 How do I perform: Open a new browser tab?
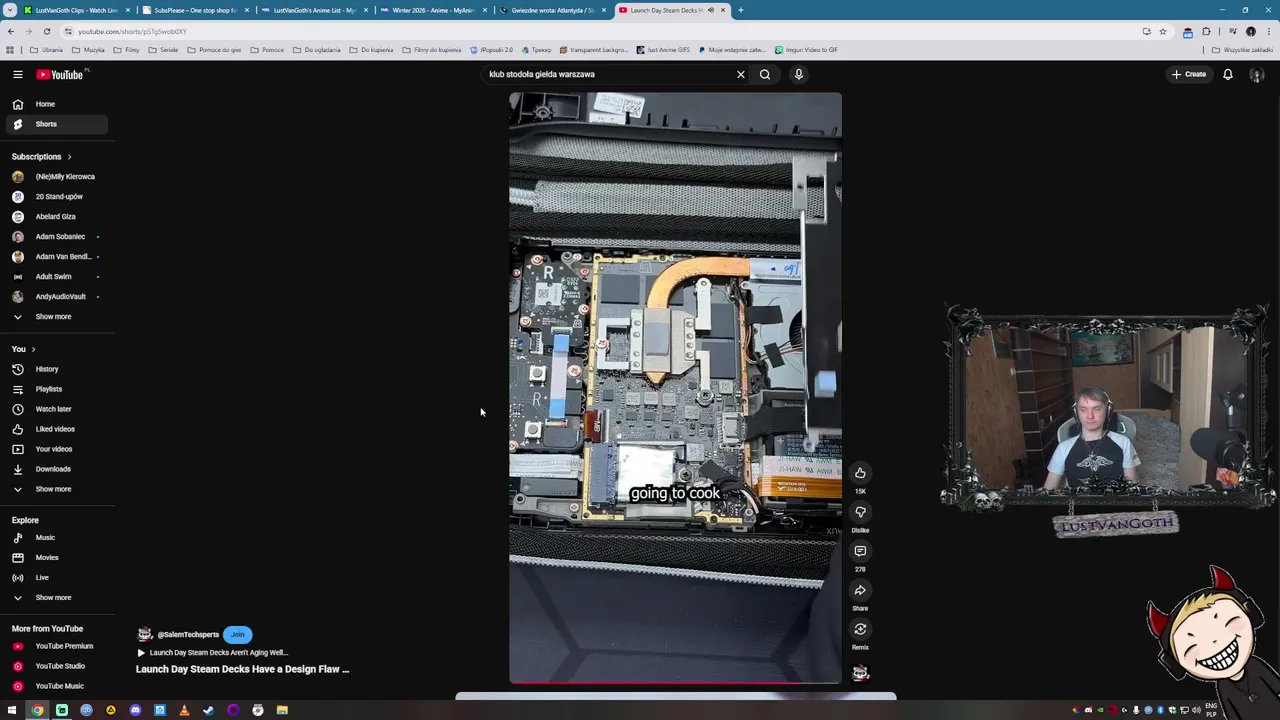(x=740, y=10)
